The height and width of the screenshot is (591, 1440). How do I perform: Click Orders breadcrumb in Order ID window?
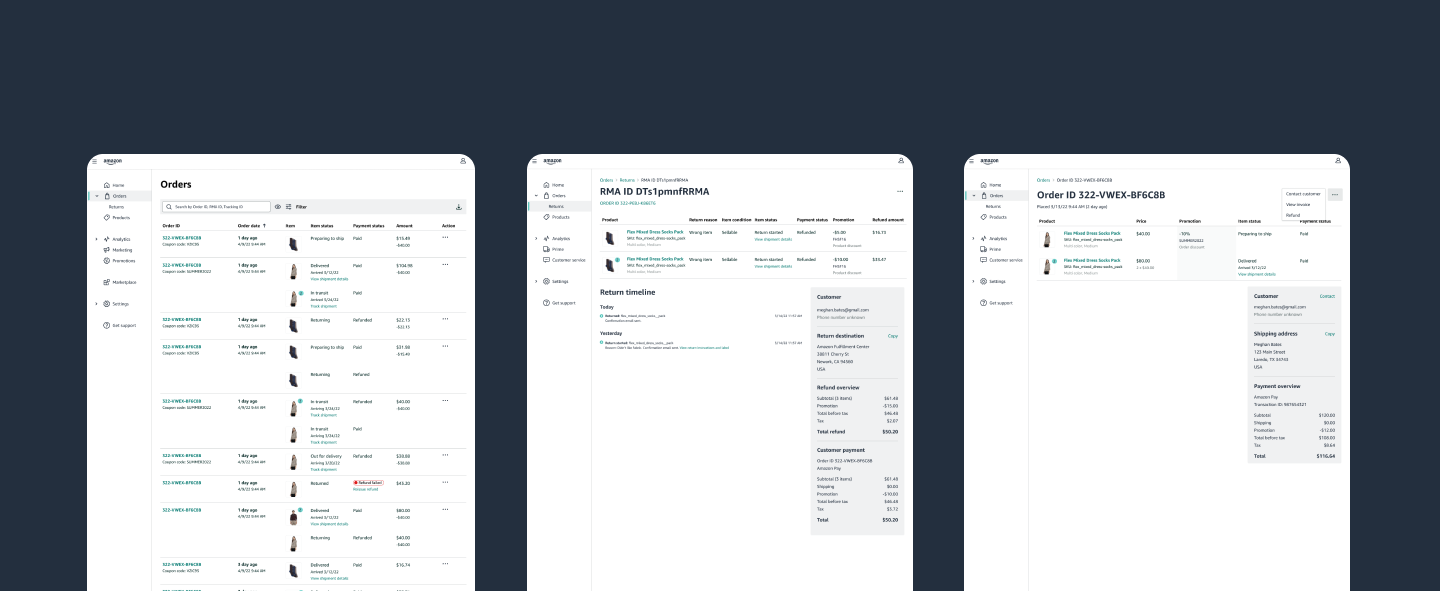click(1044, 180)
